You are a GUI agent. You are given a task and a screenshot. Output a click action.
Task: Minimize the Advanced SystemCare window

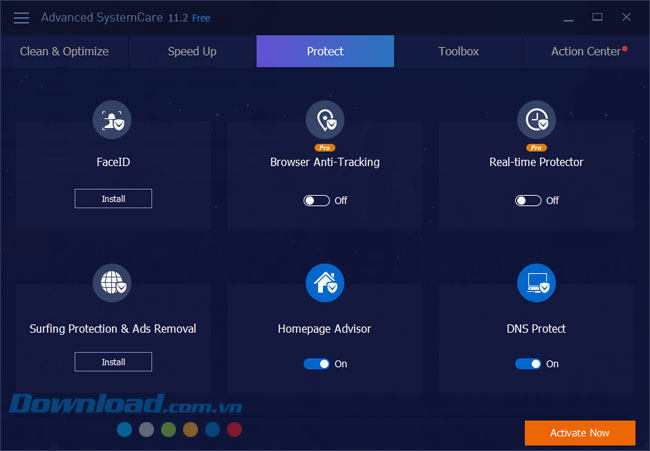(x=568, y=18)
